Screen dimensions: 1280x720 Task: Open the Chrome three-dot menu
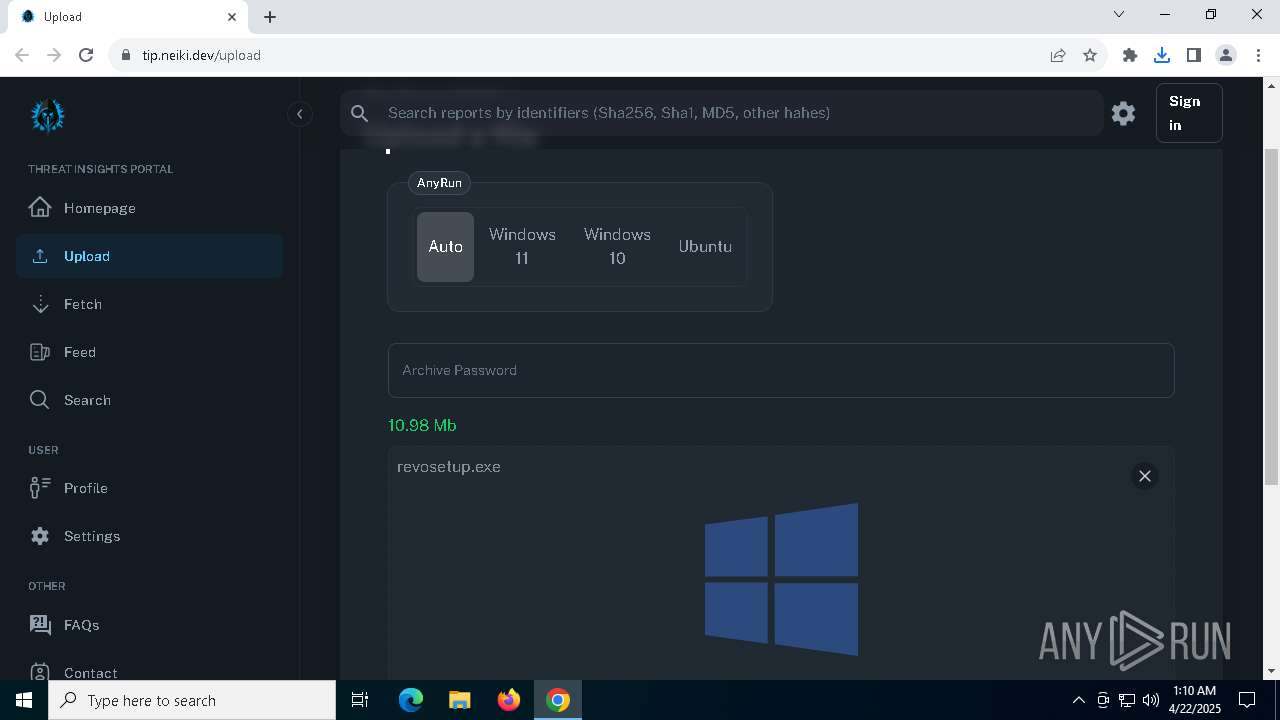pos(1258,55)
